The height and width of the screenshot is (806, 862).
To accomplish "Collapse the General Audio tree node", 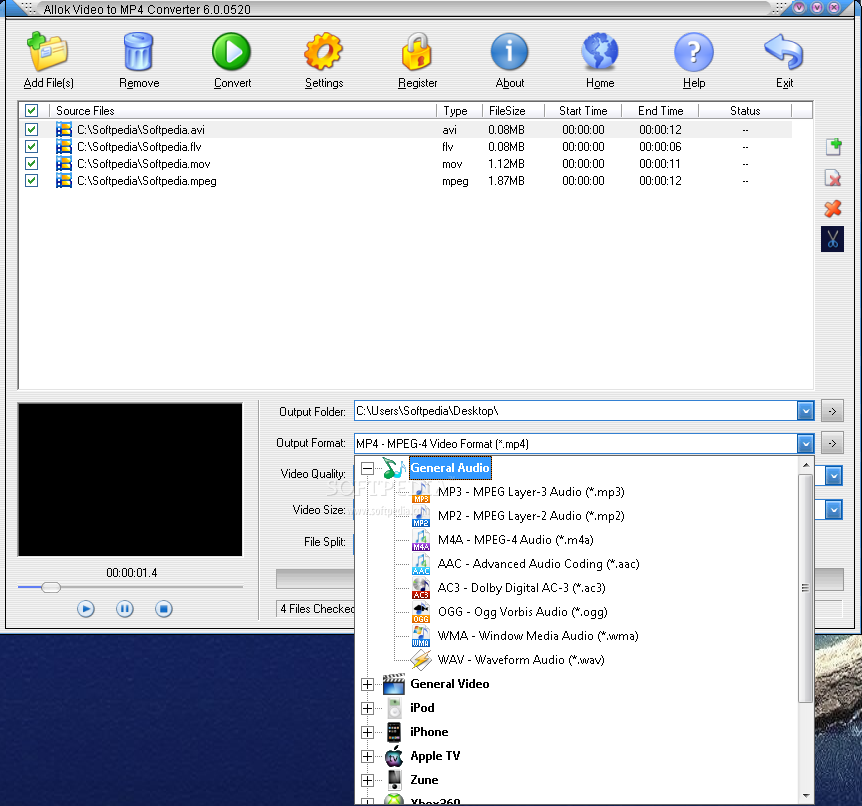I will (367, 468).
